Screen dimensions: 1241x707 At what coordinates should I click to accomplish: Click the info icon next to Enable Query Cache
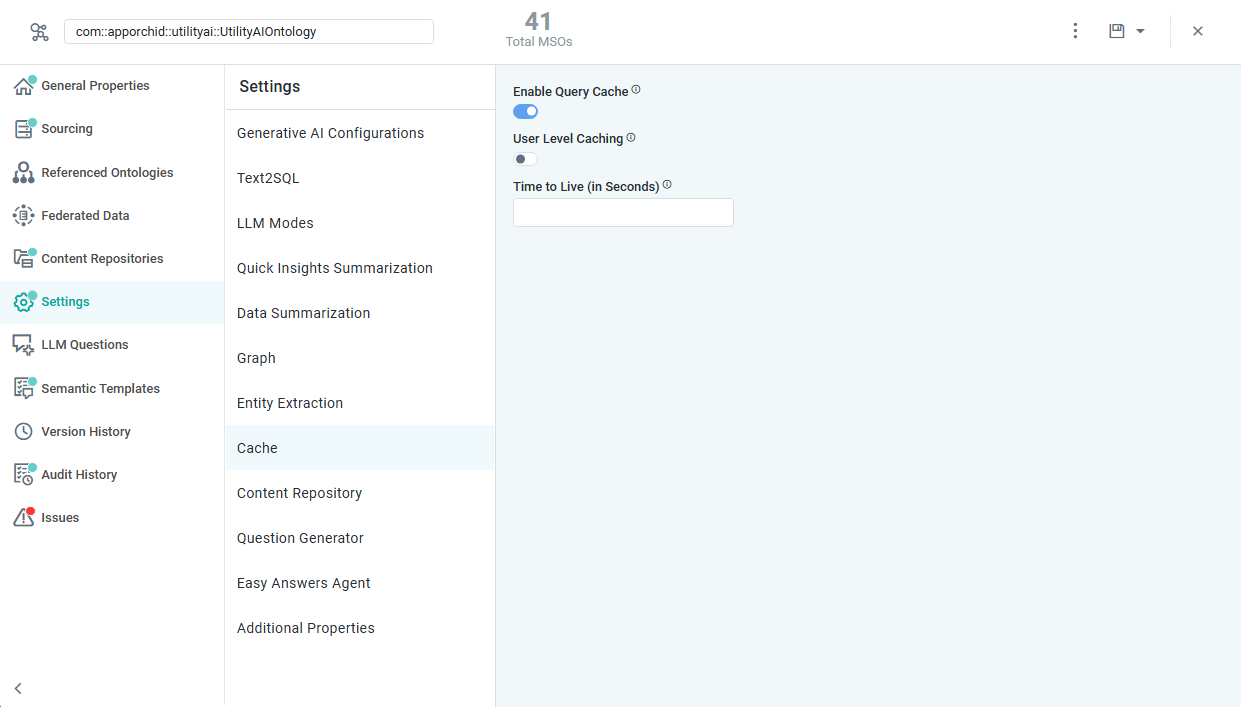click(636, 90)
